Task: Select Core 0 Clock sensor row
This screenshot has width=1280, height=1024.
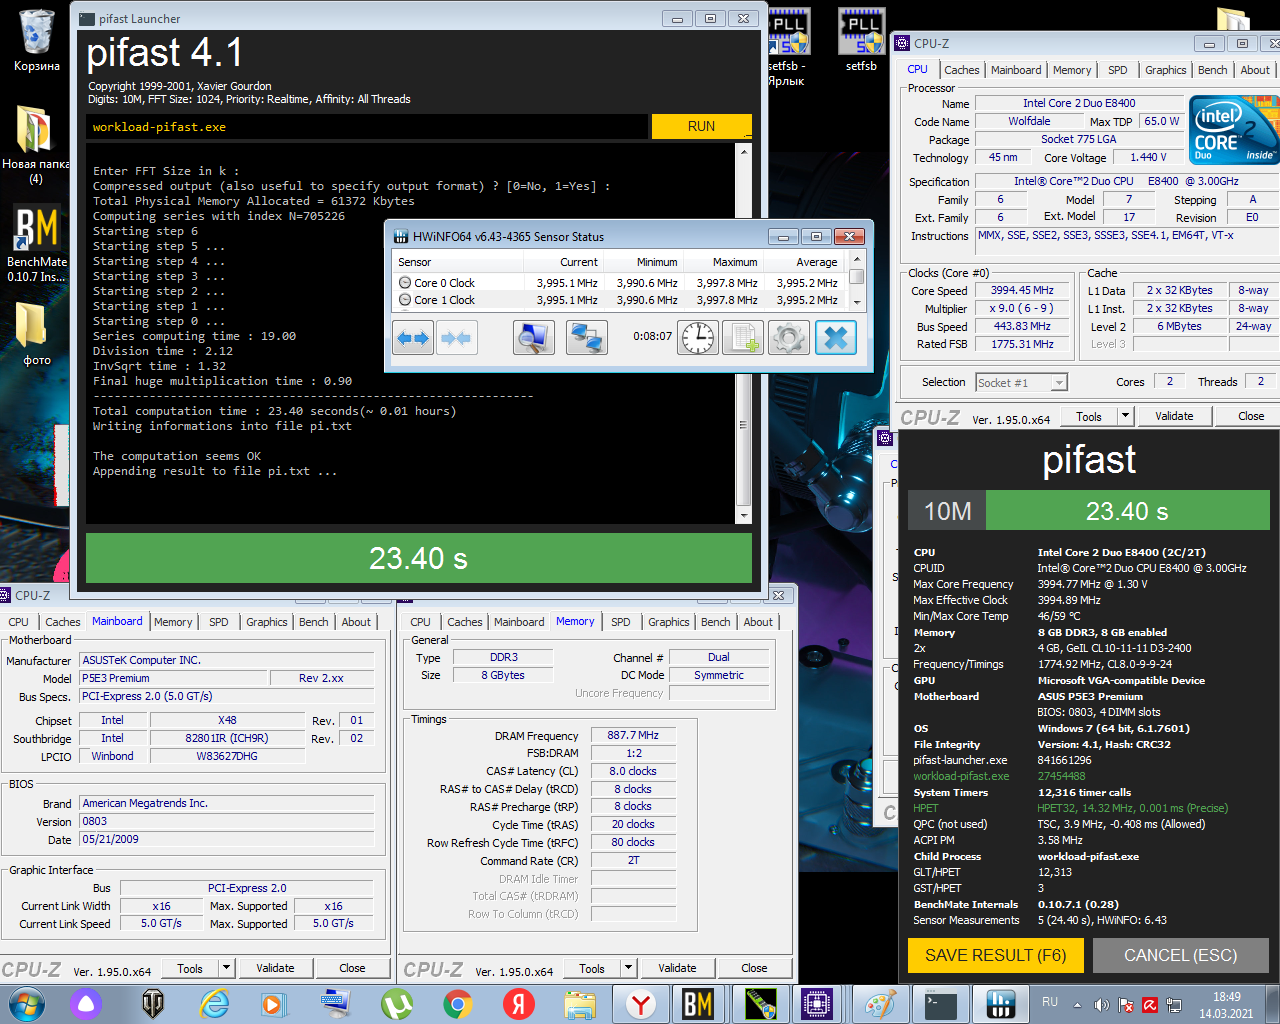Action: point(620,283)
